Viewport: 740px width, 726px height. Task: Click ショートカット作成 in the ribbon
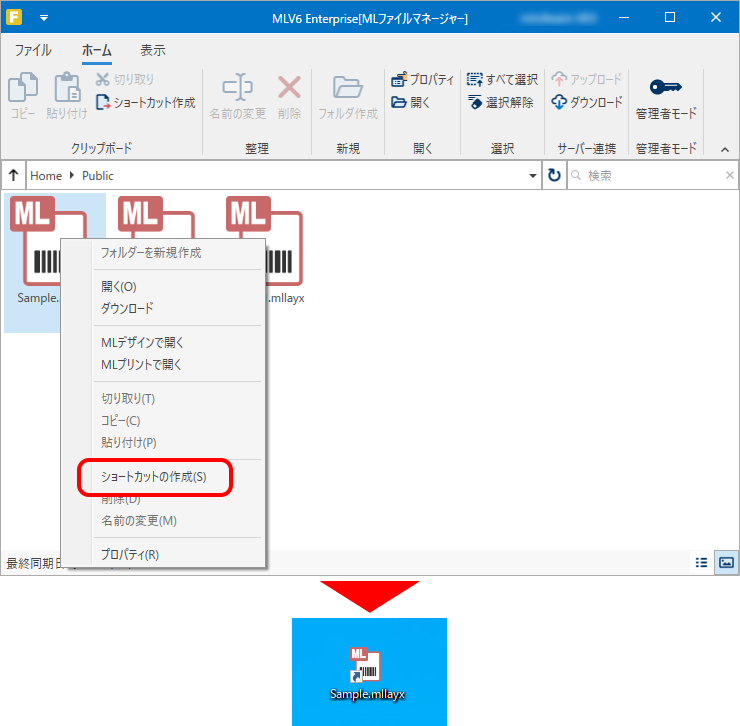(146, 102)
